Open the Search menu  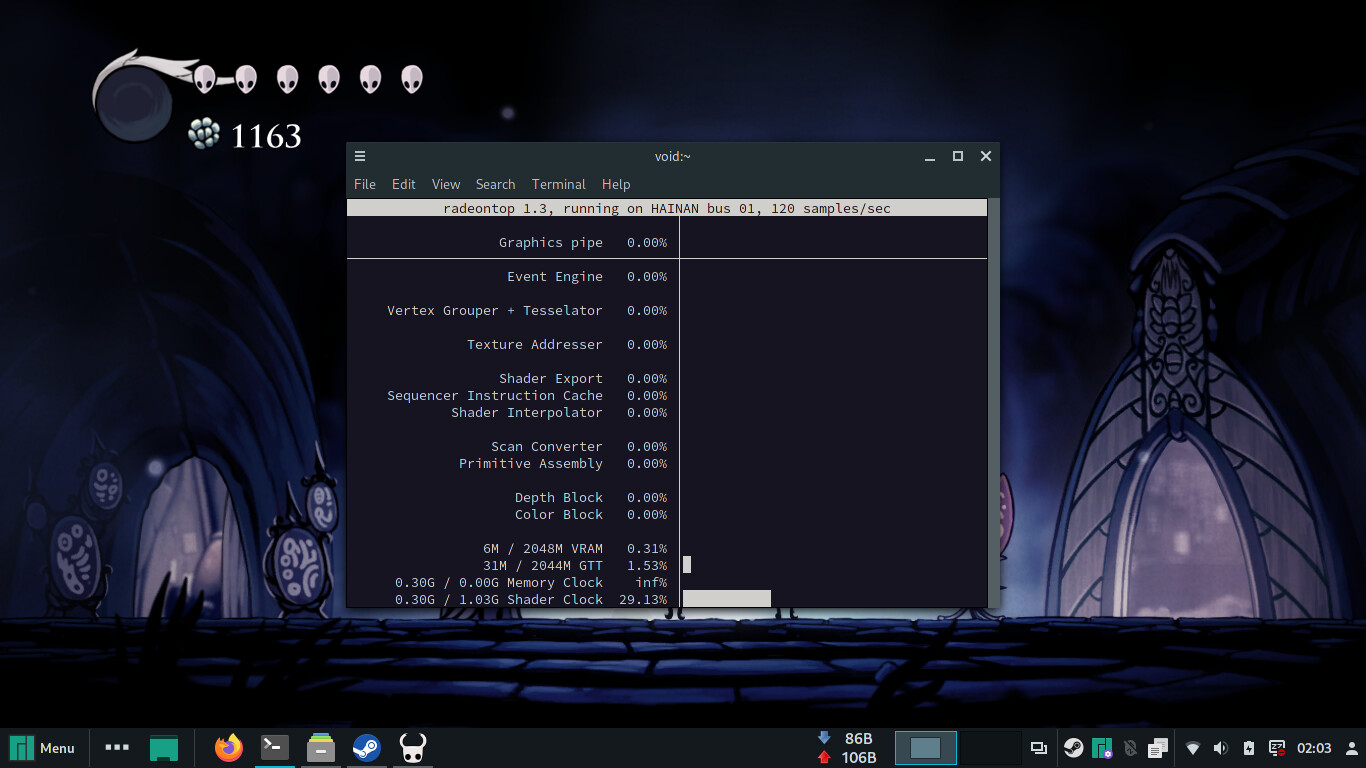click(x=495, y=184)
